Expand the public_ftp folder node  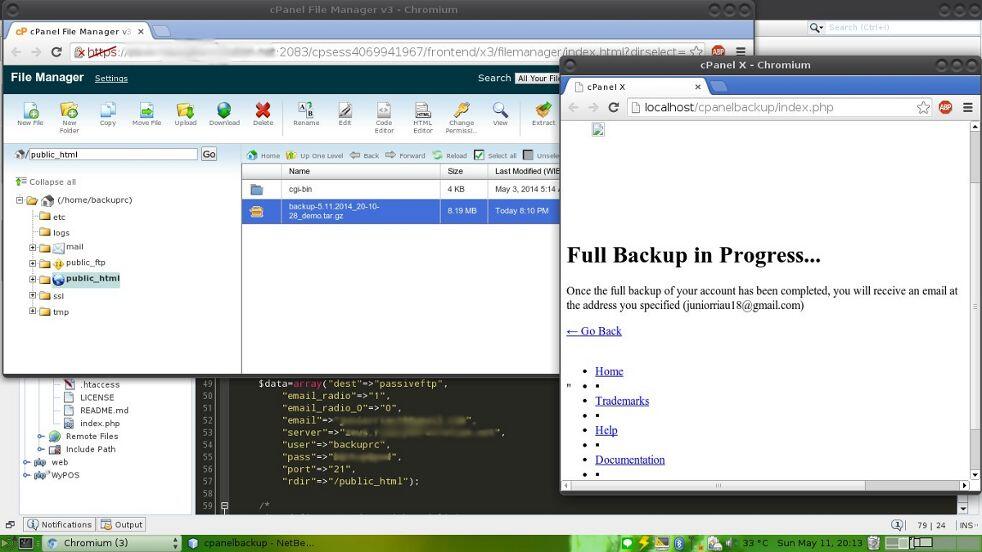click(x=33, y=263)
